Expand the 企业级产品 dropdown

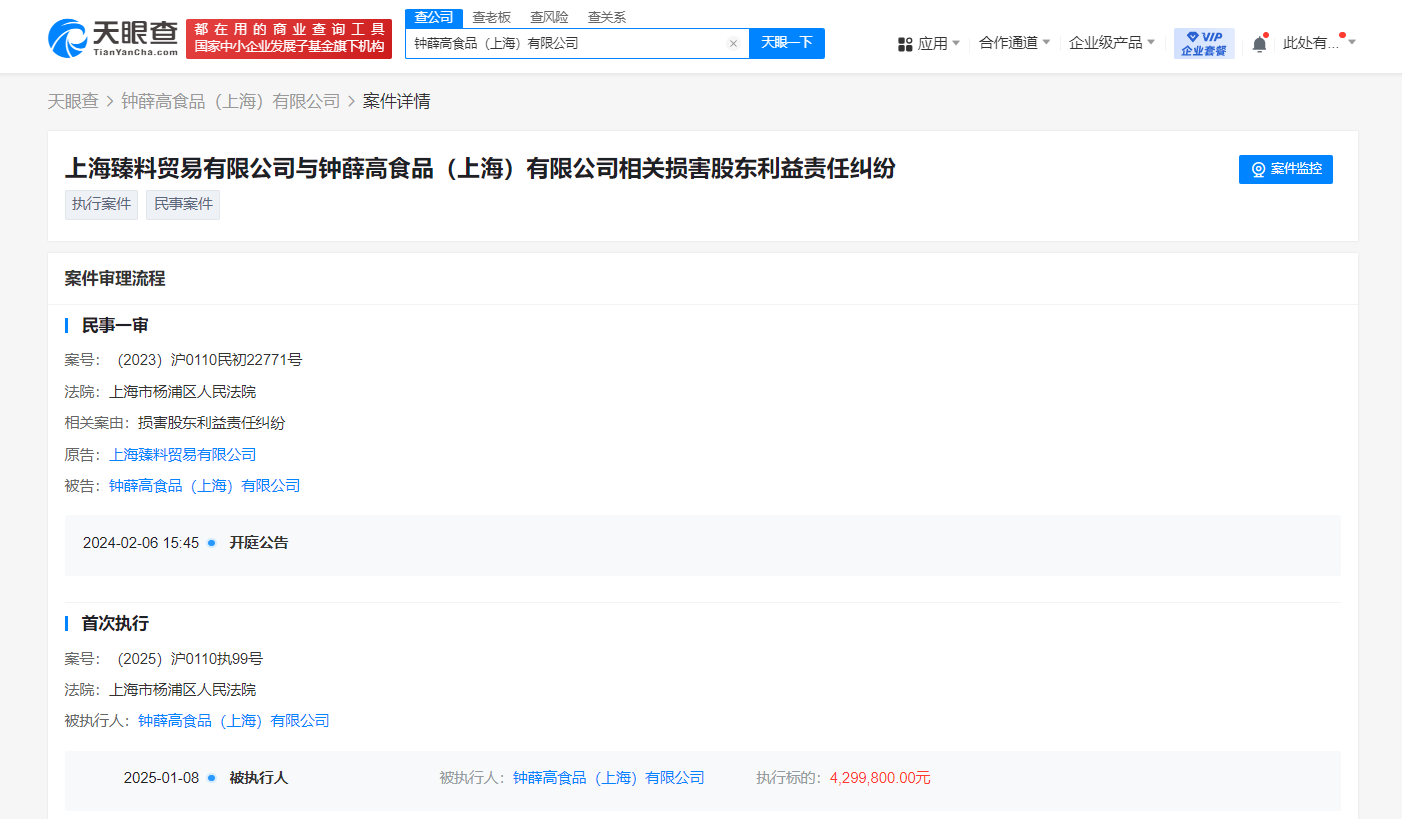click(x=1111, y=43)
